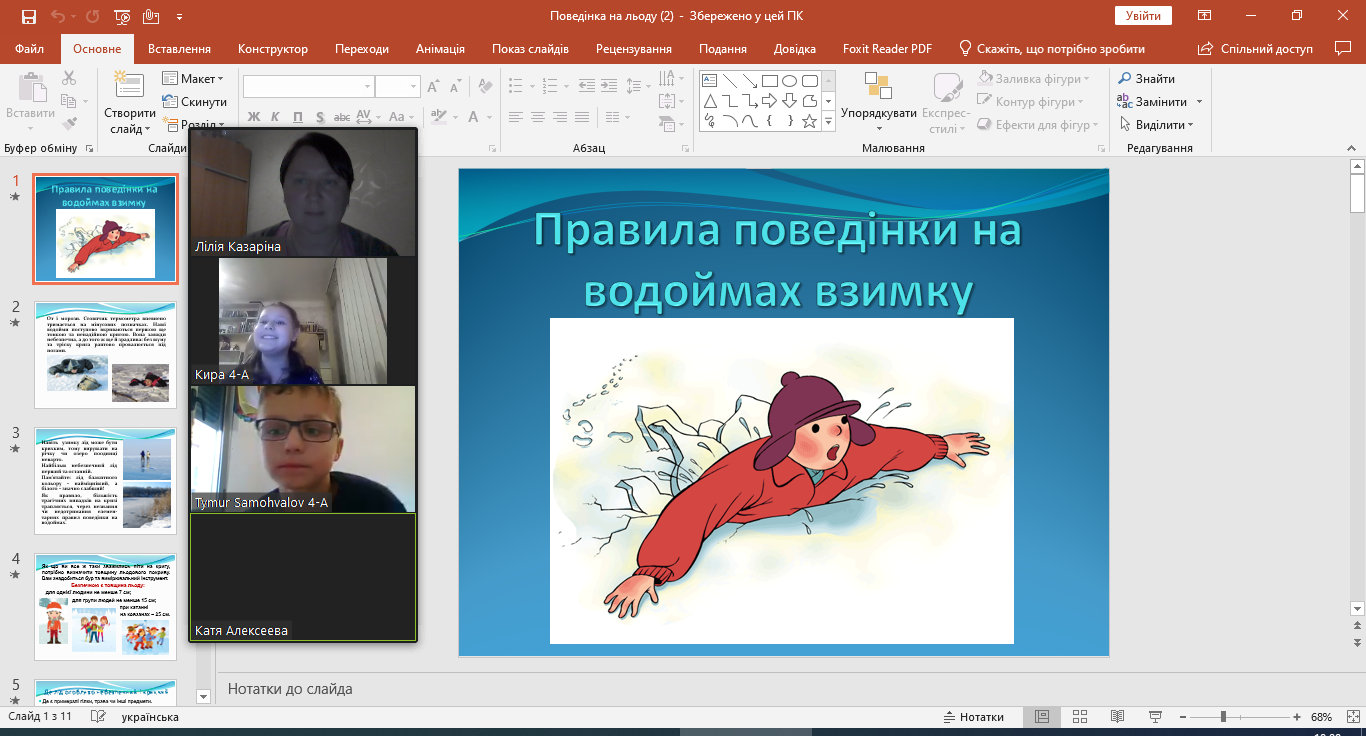Switch to Normal view icon in status bar
1366x736 pixels.
point(1042,717)
